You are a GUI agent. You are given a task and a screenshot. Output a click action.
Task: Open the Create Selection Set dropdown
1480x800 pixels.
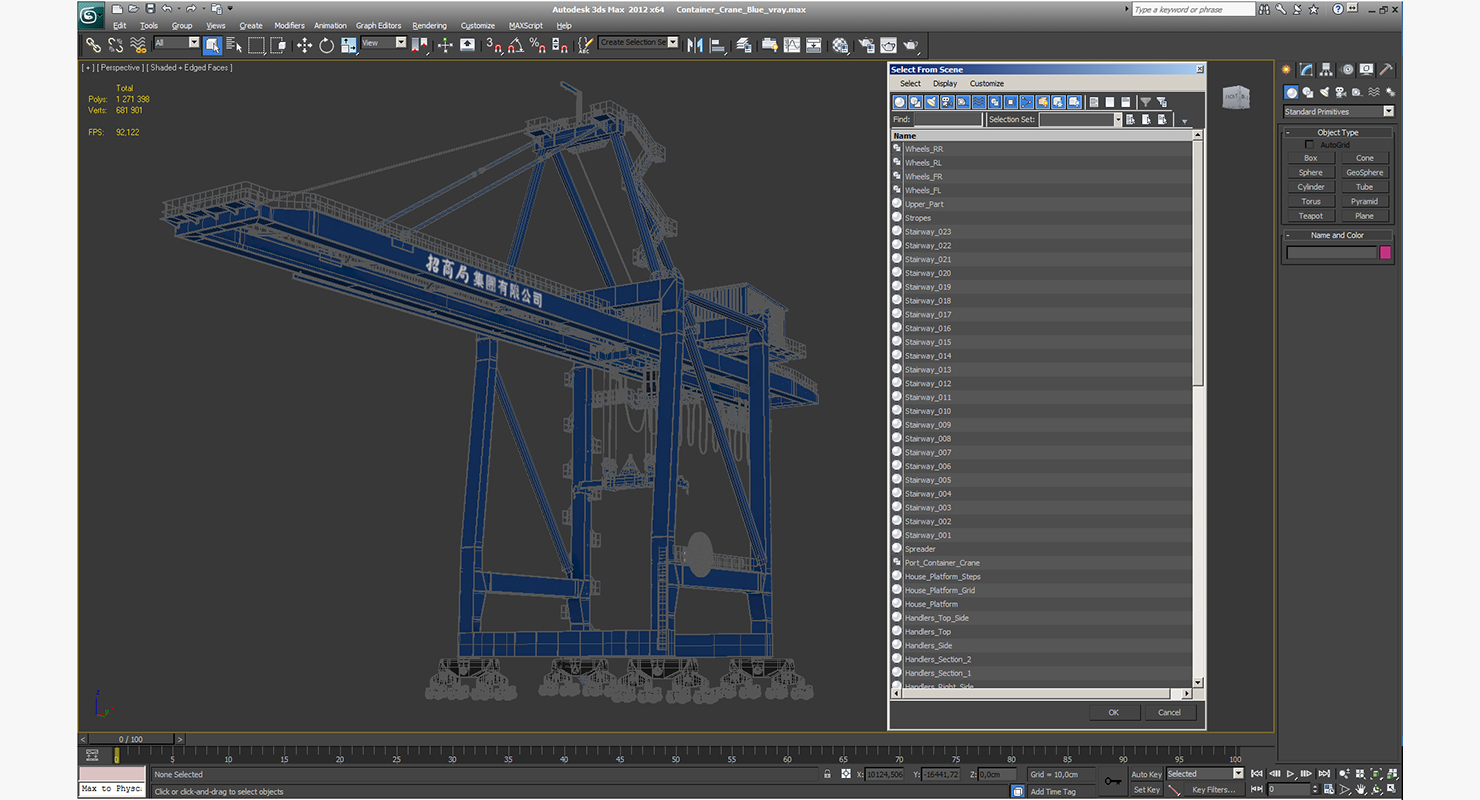coord(639,43)
